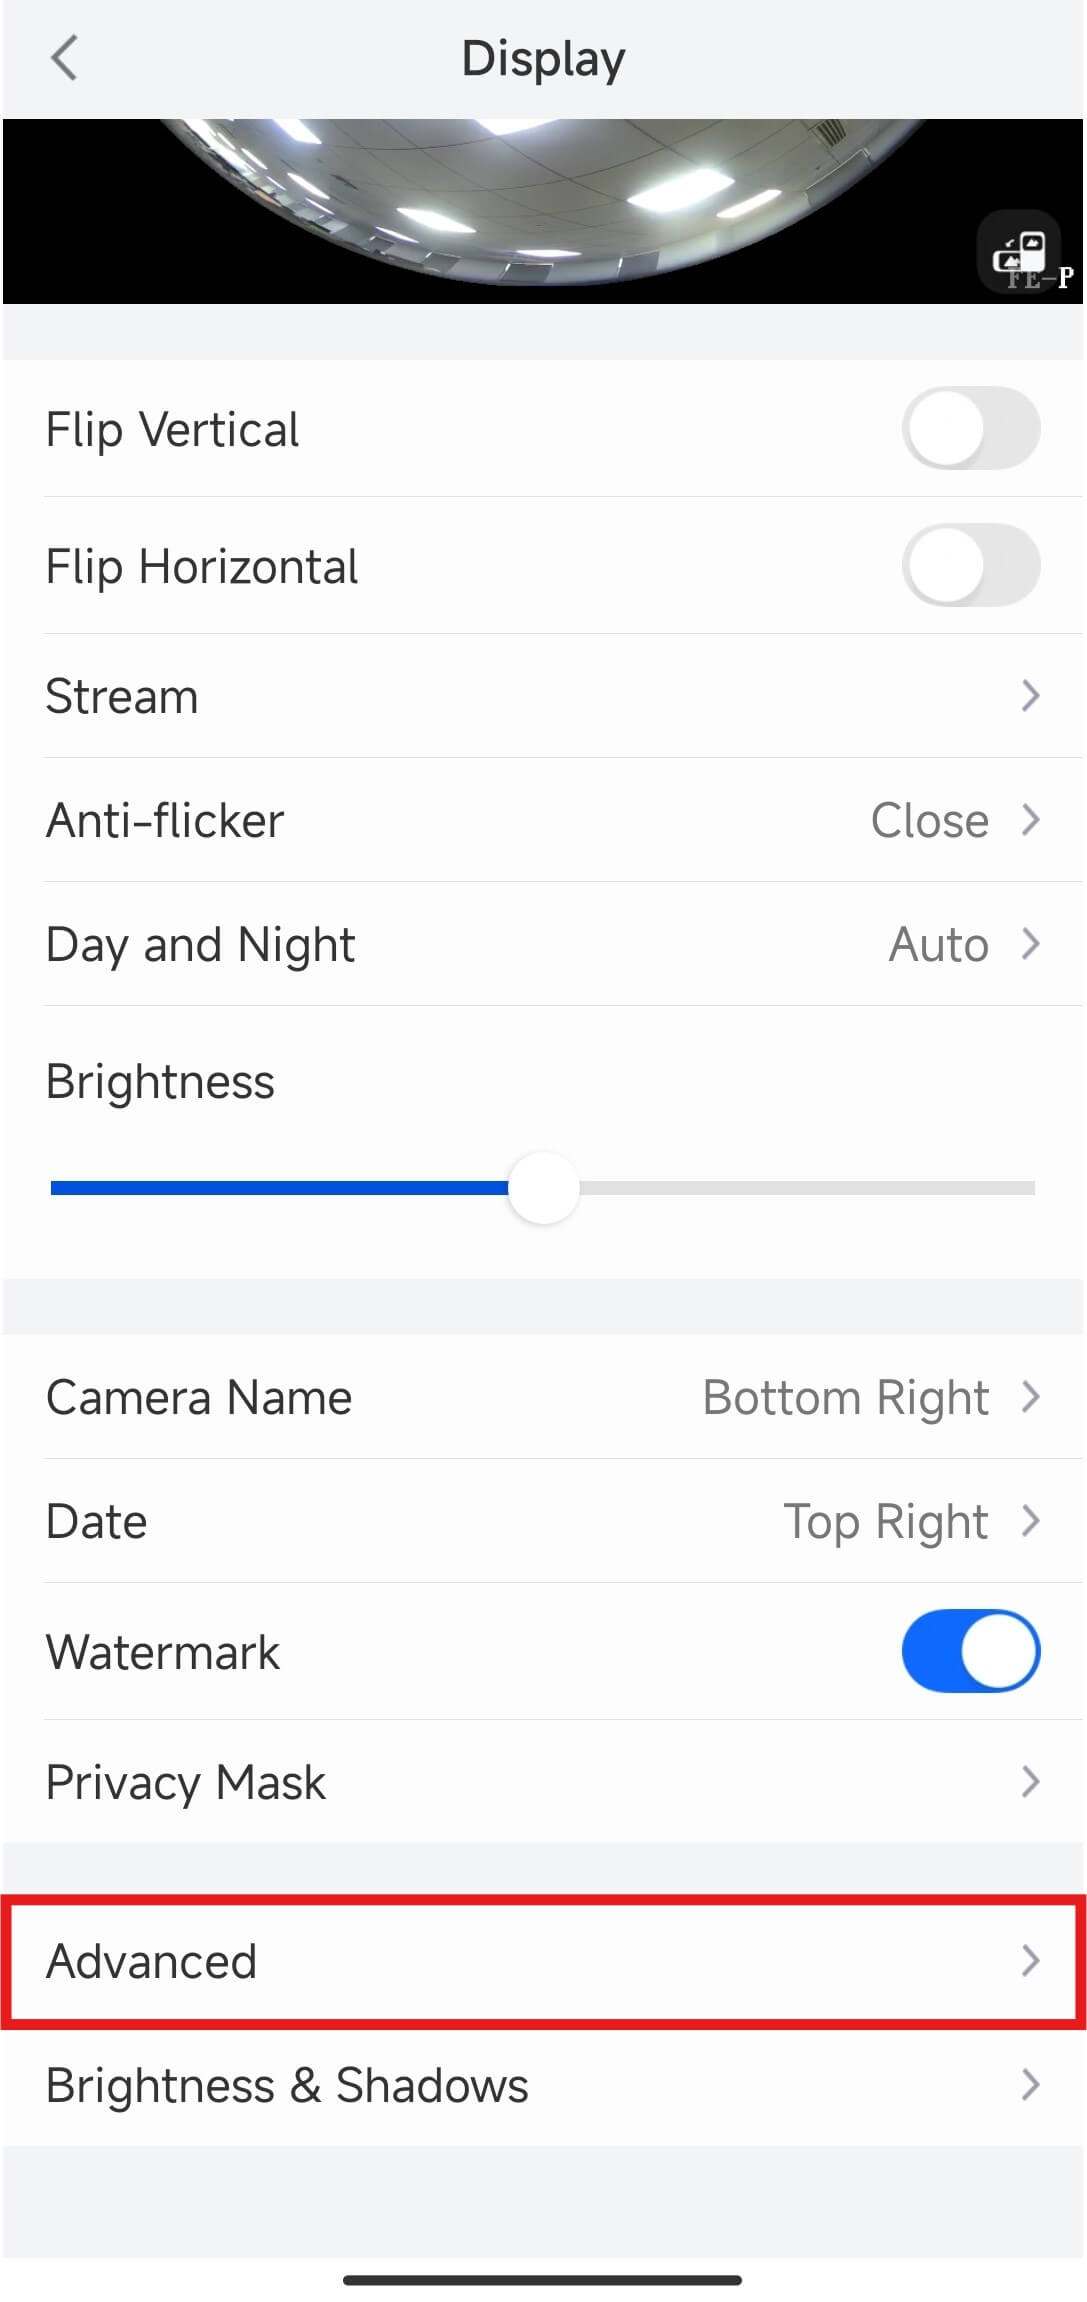The image size is (1087, 2302).
Task: Change Anti-flicker from Close
Action: 929,820
